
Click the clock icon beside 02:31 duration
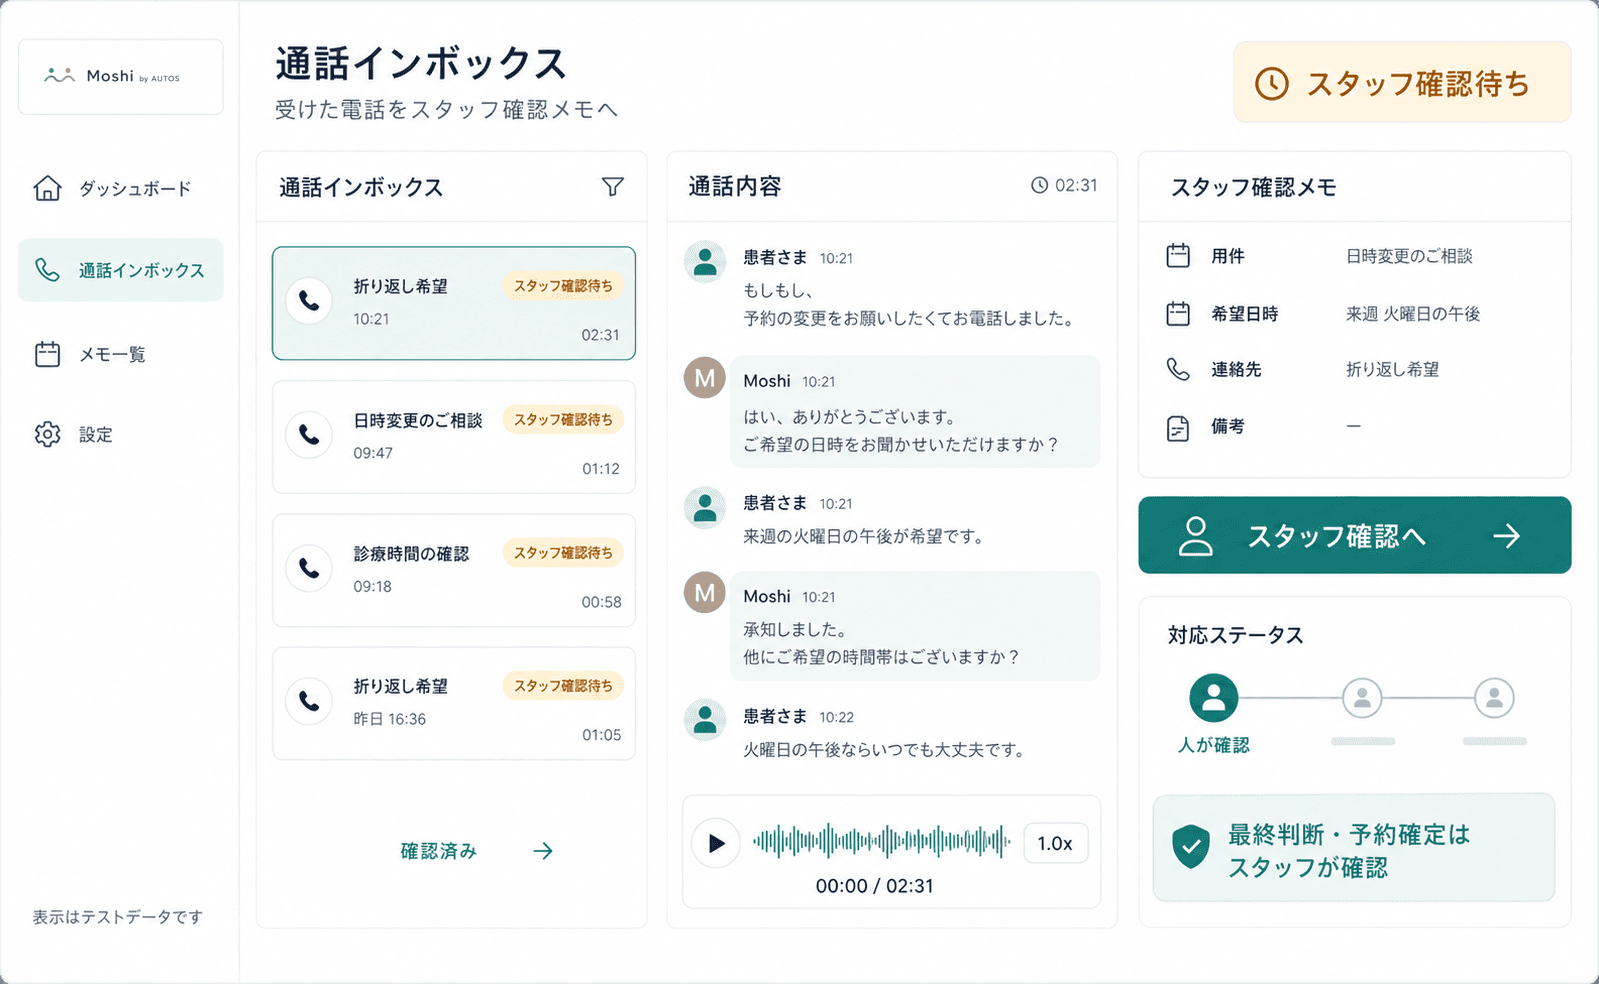[1040, 185]
